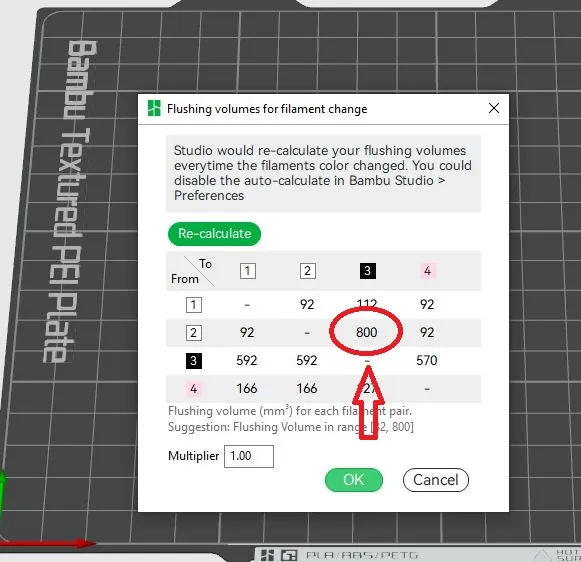This screenshot has height=562, width=581.
Task: Edit flushing volume from filament 3 to 2
Action: [x=307, y=360]
